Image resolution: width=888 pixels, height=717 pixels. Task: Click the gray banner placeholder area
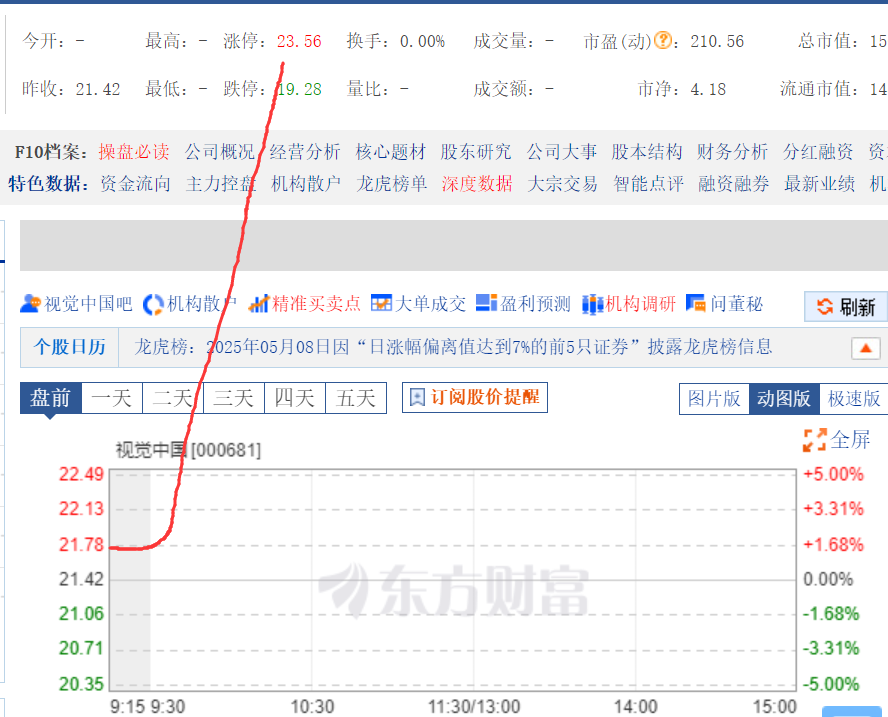pos(454,246)
